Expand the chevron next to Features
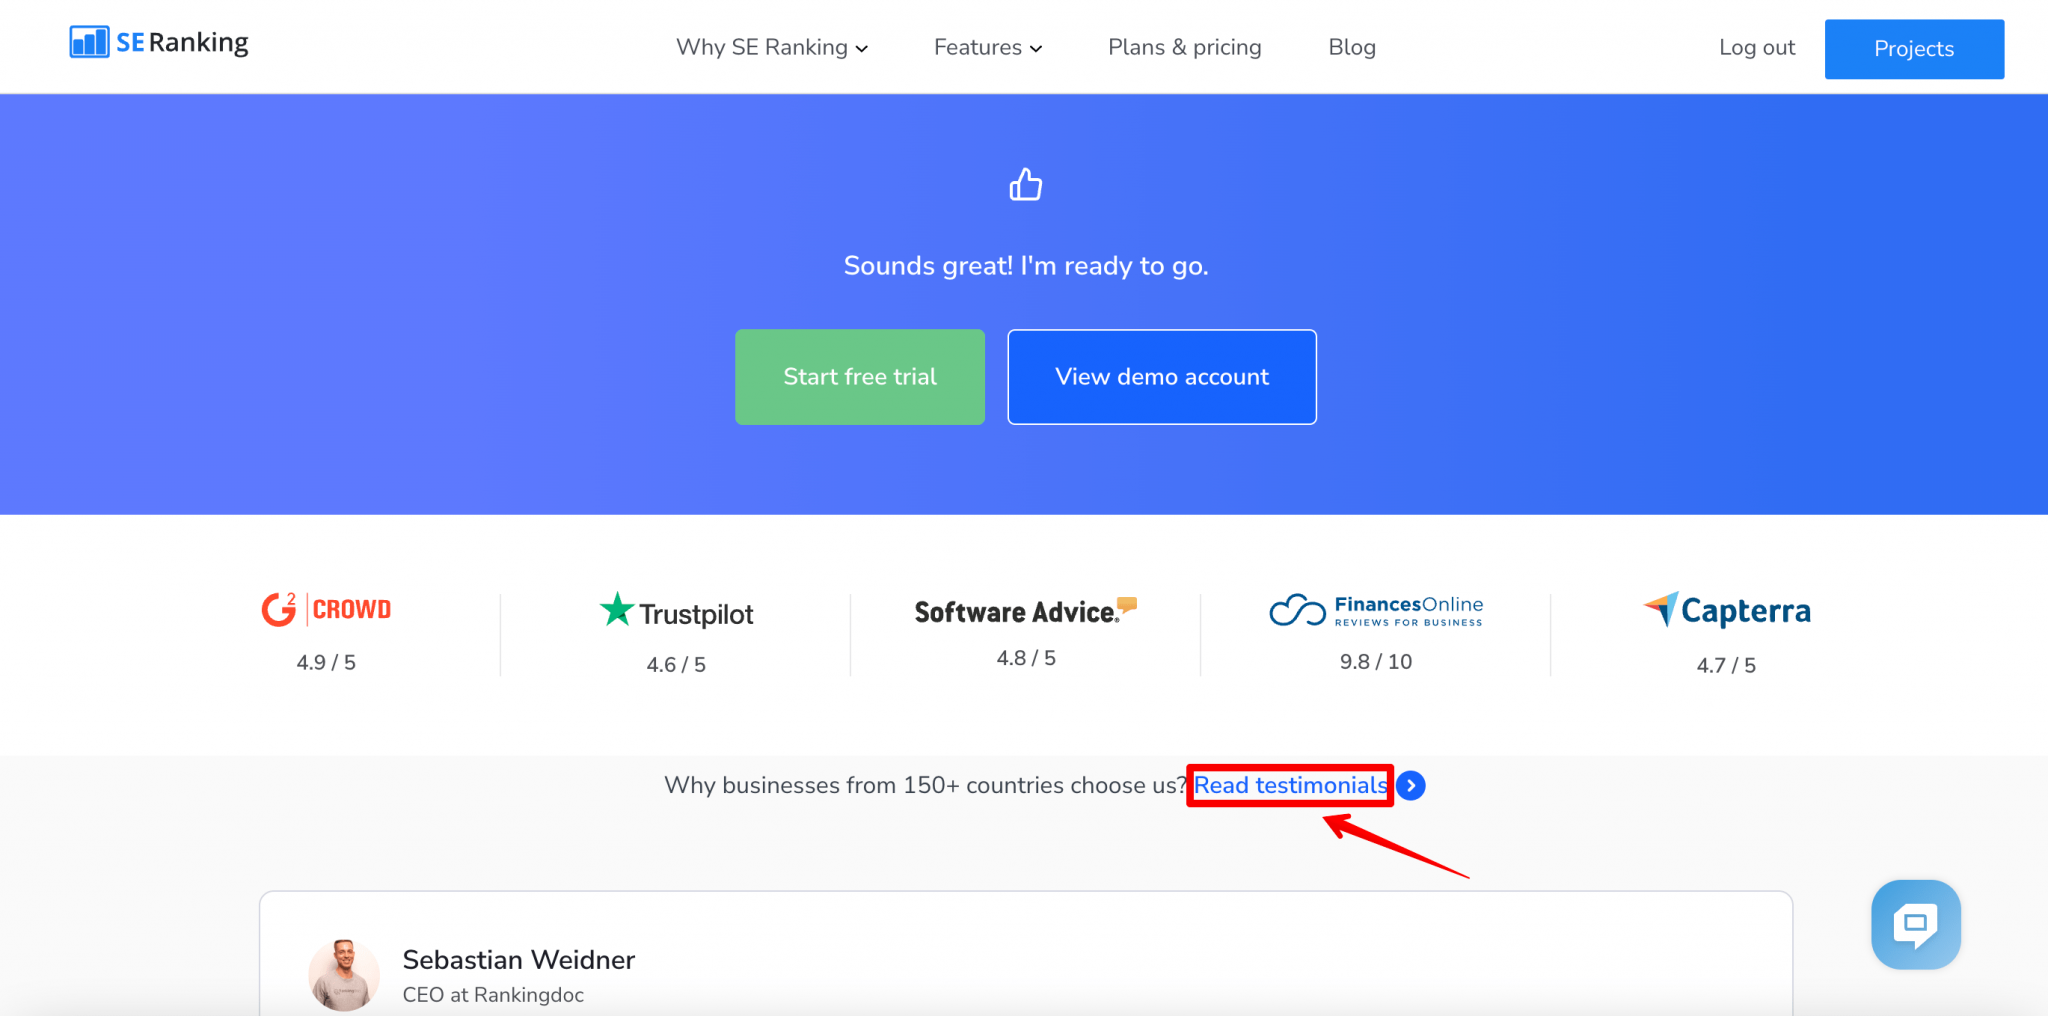 [1036, 48]
